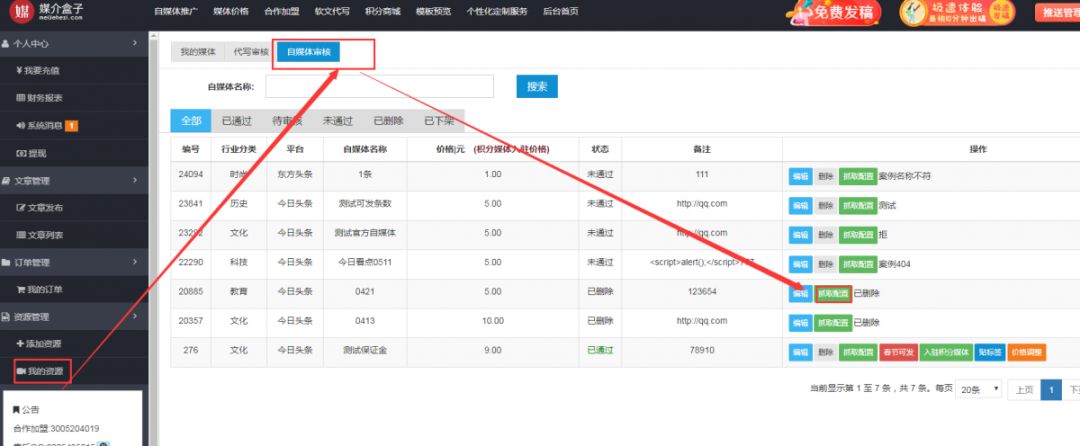
Task: Select the 未通过 status filter tab
Action: pos(338,120)
